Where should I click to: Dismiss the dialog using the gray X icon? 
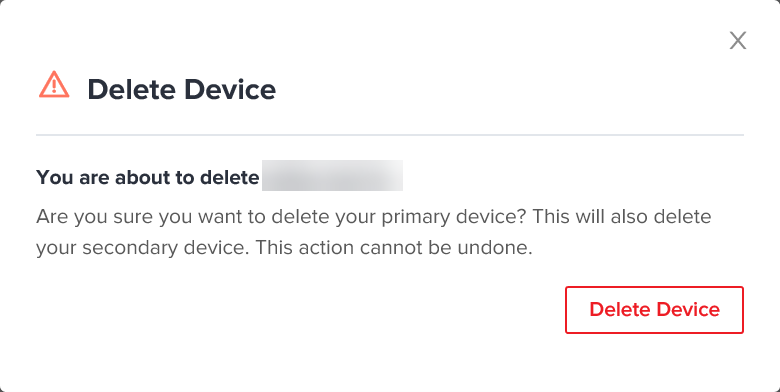(738, 40)
